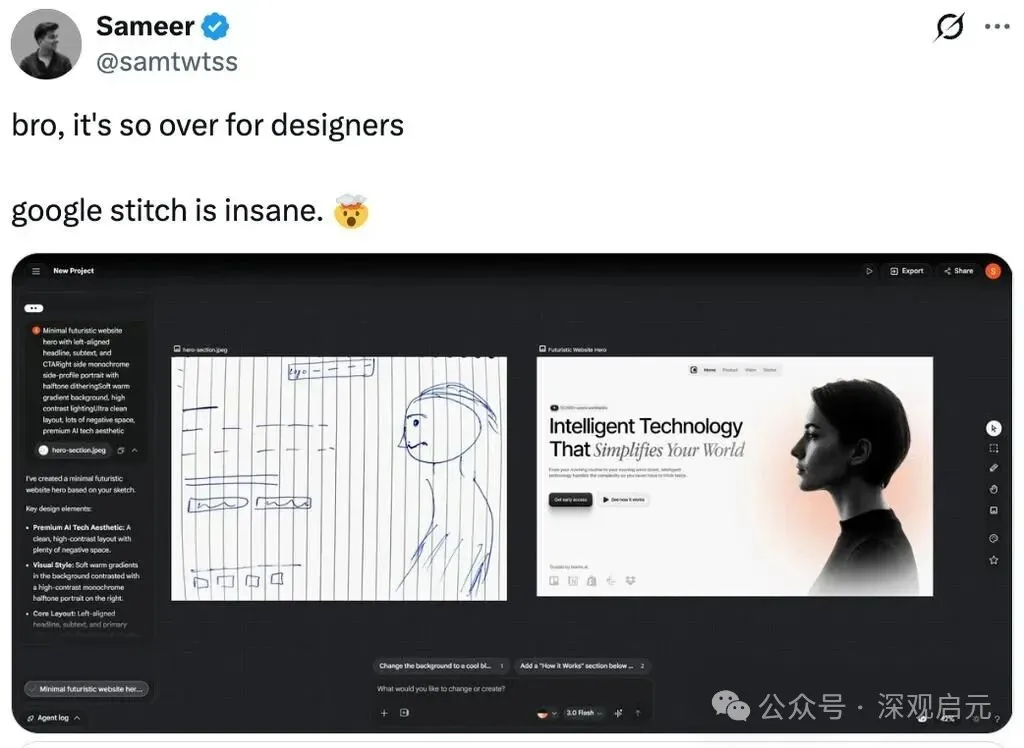Viewport: 1024px width, 748px height.
Task: Select the cursor pointer tool
Action: point(993,428)
